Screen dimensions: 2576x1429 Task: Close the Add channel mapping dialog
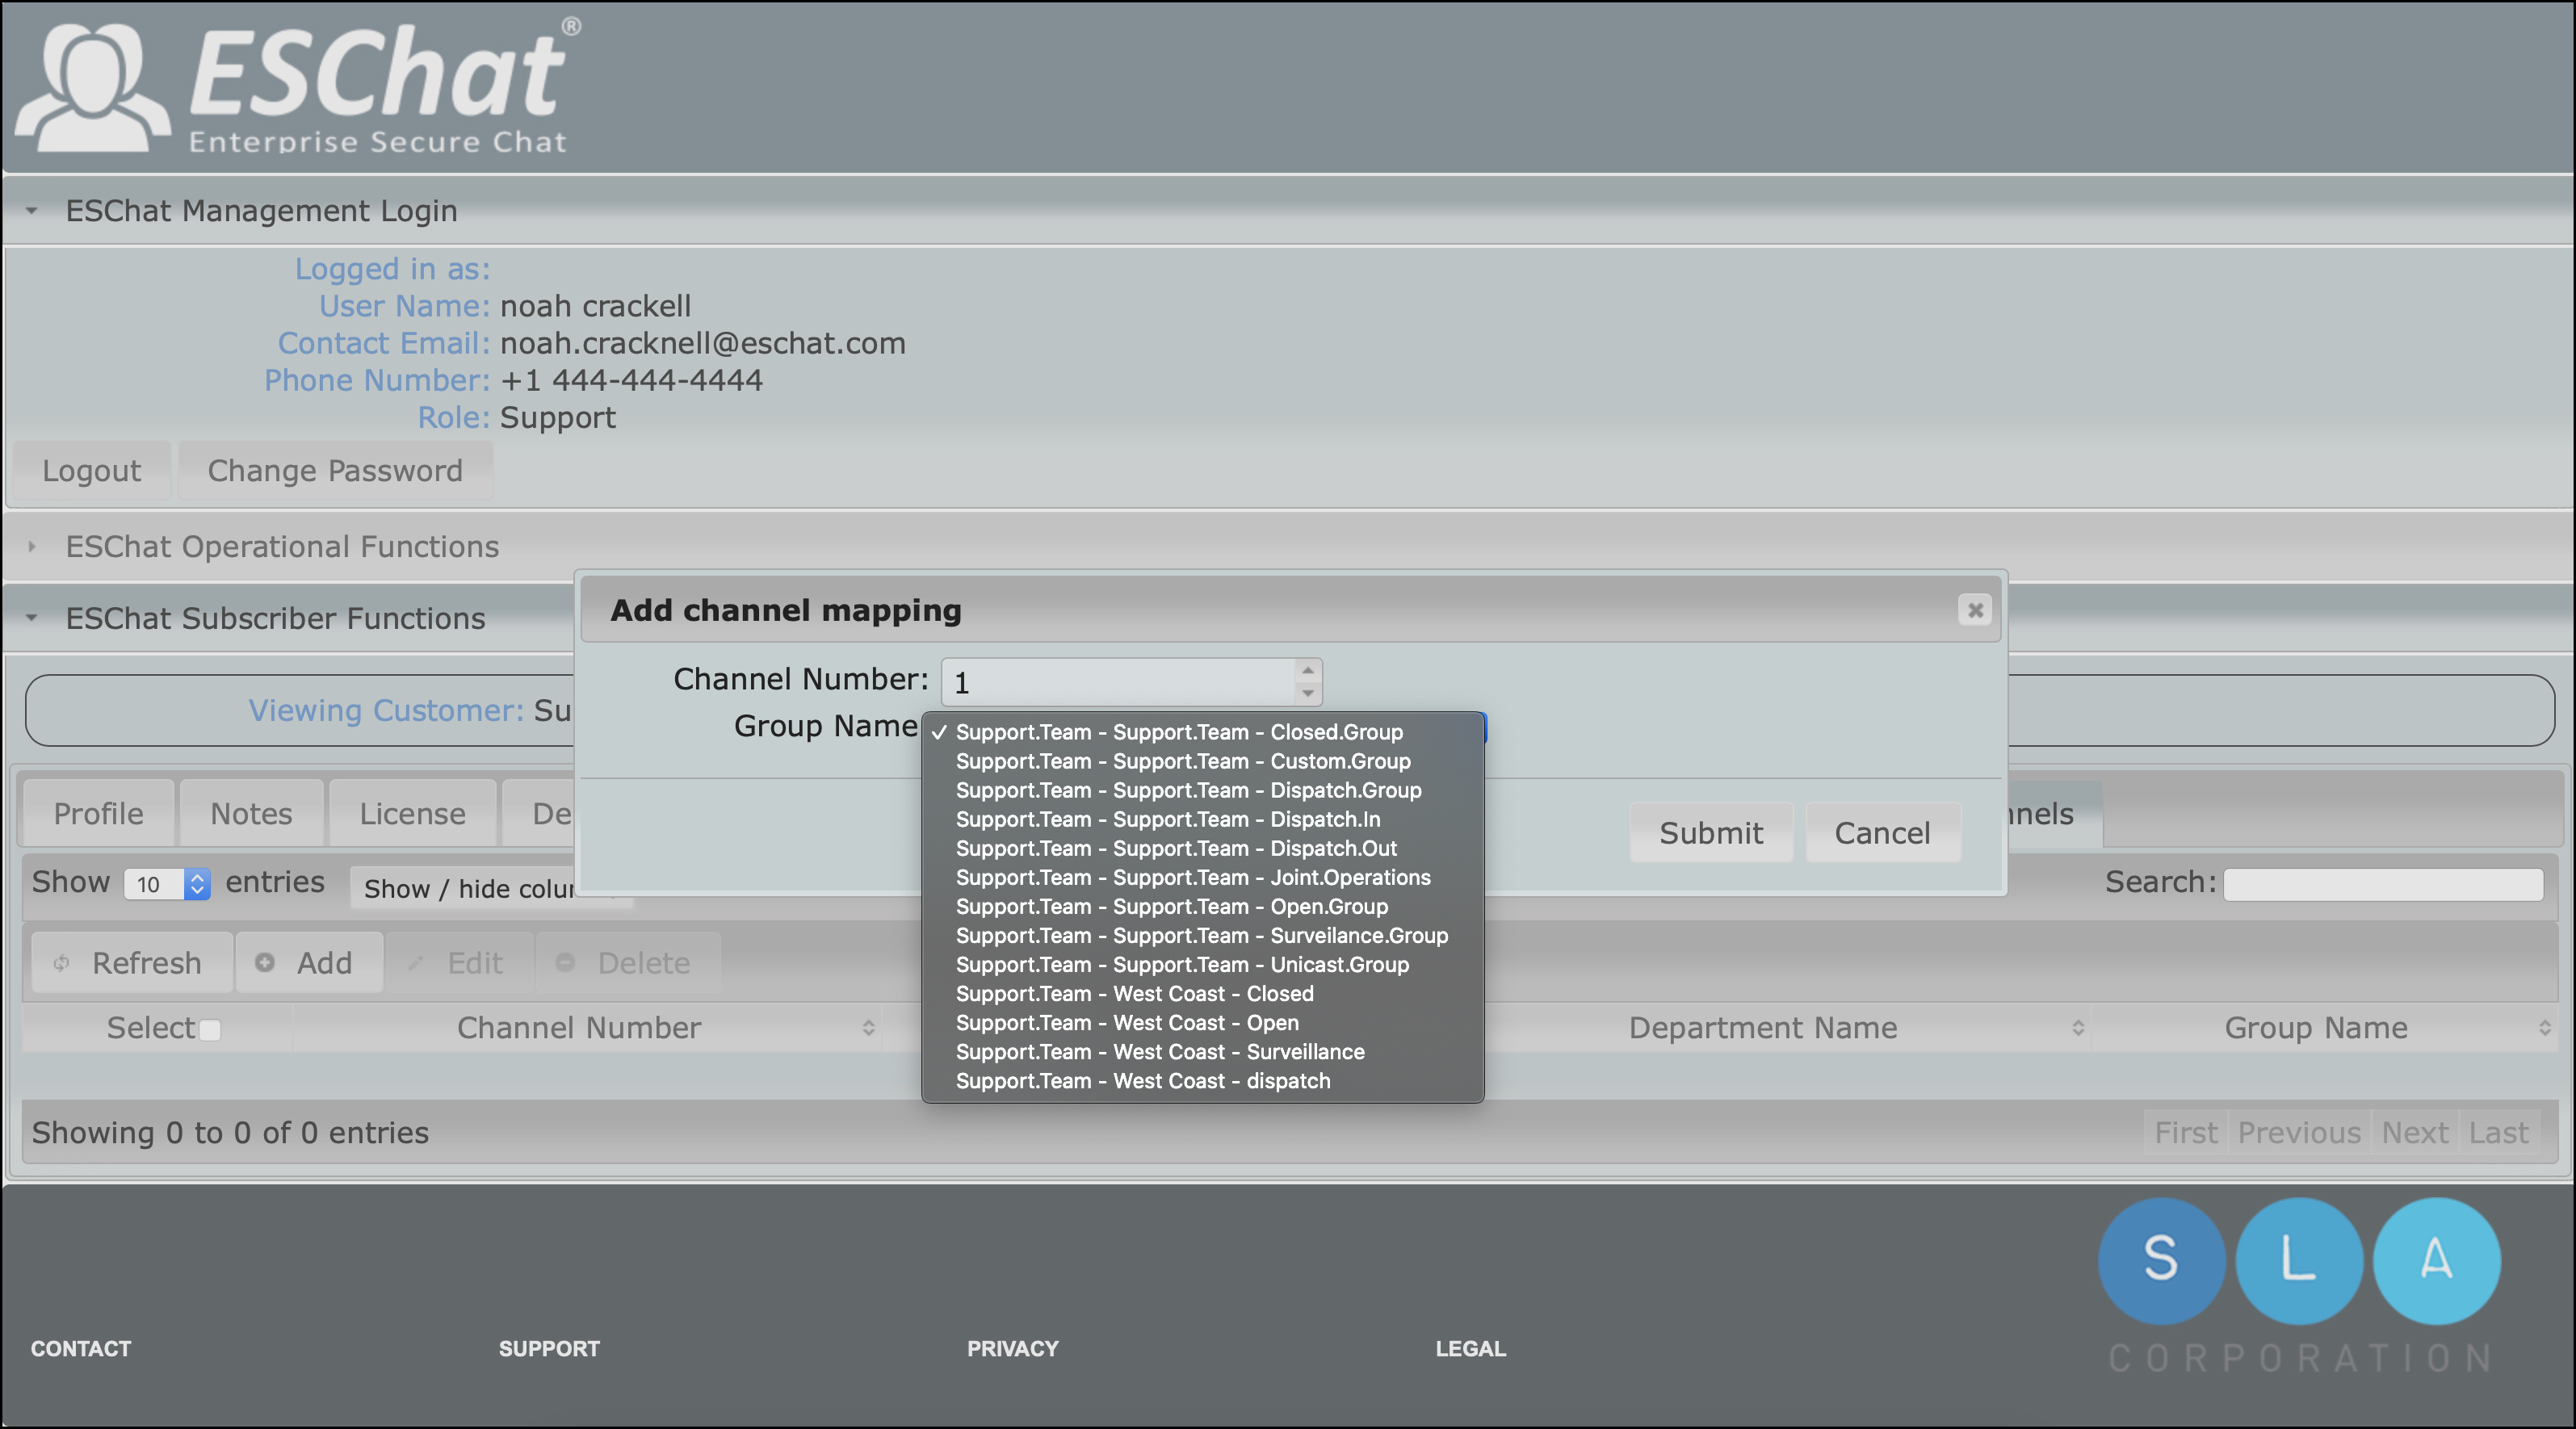click(1974, 611)
